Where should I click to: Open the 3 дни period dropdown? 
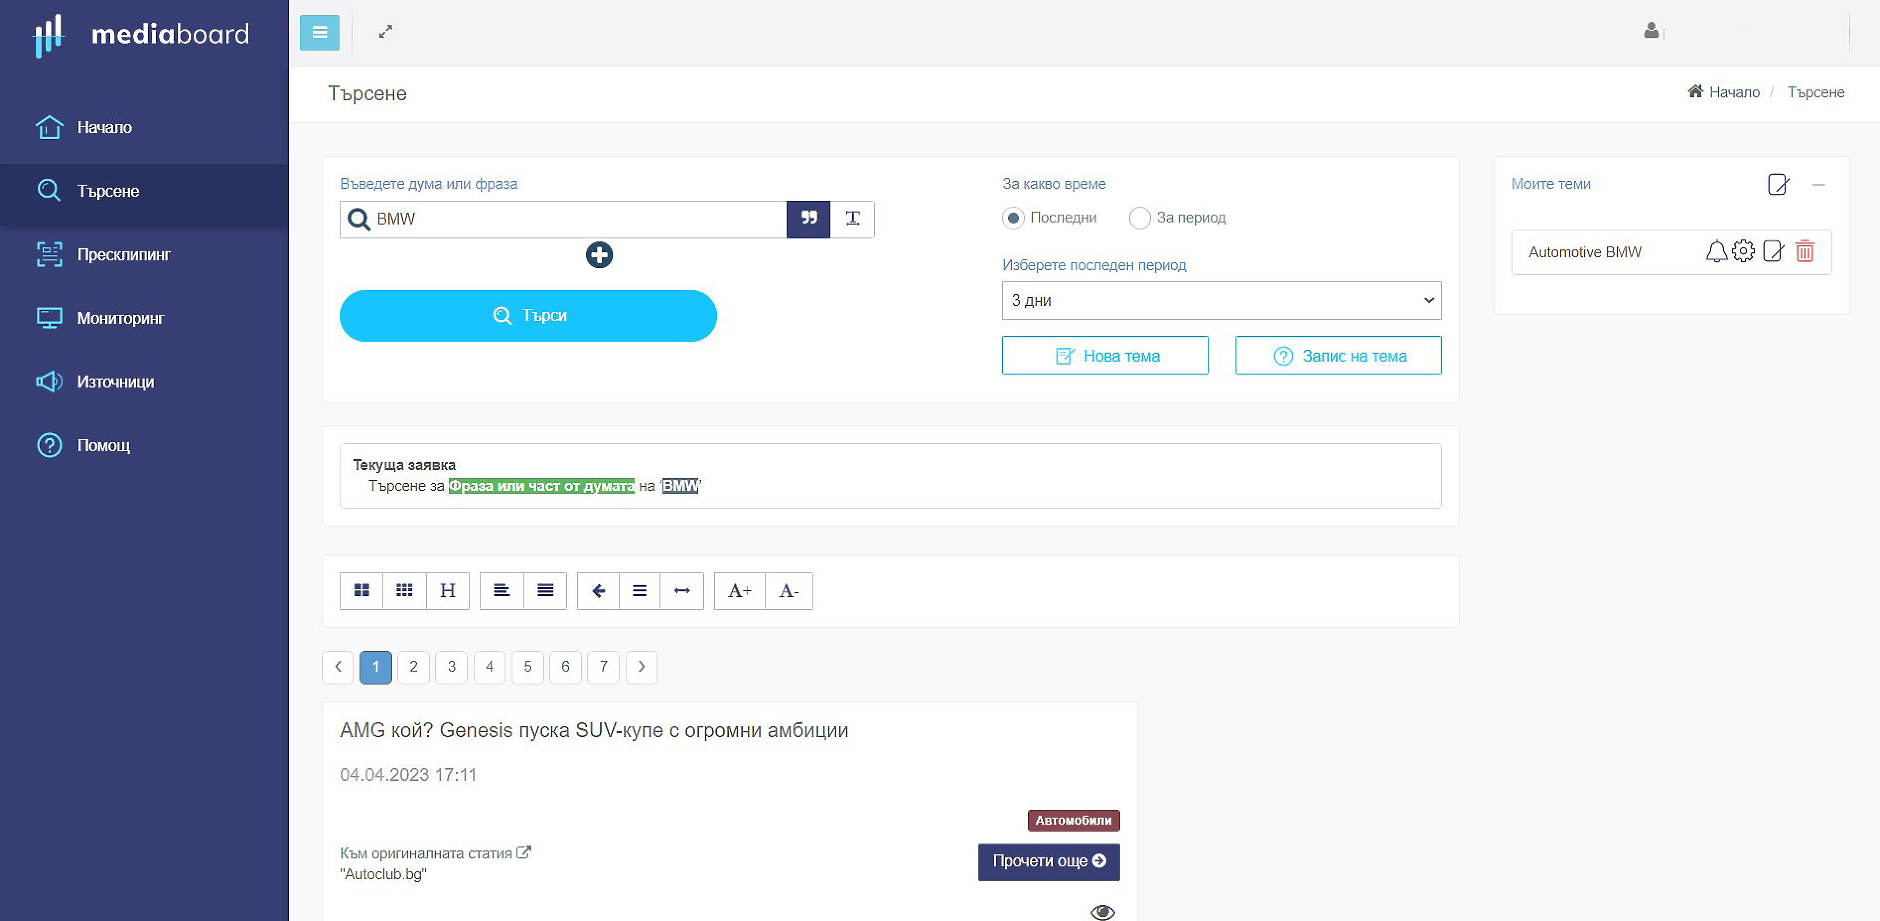[1221, 300]
